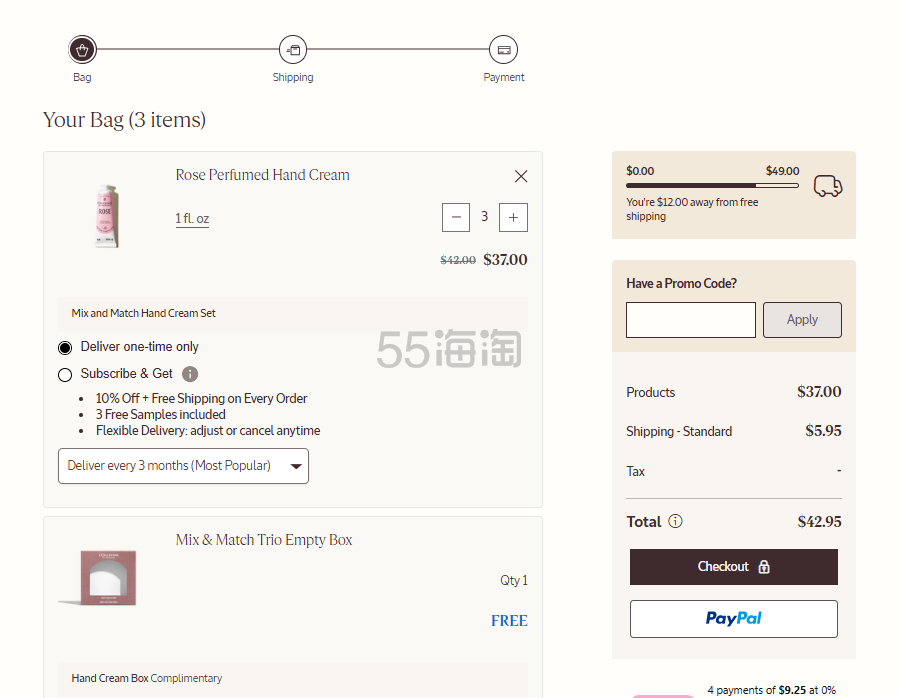Viewport: 899px width, 698px height.
Task: Proceed with the Checkout button
Action: (x=733, y=567)
